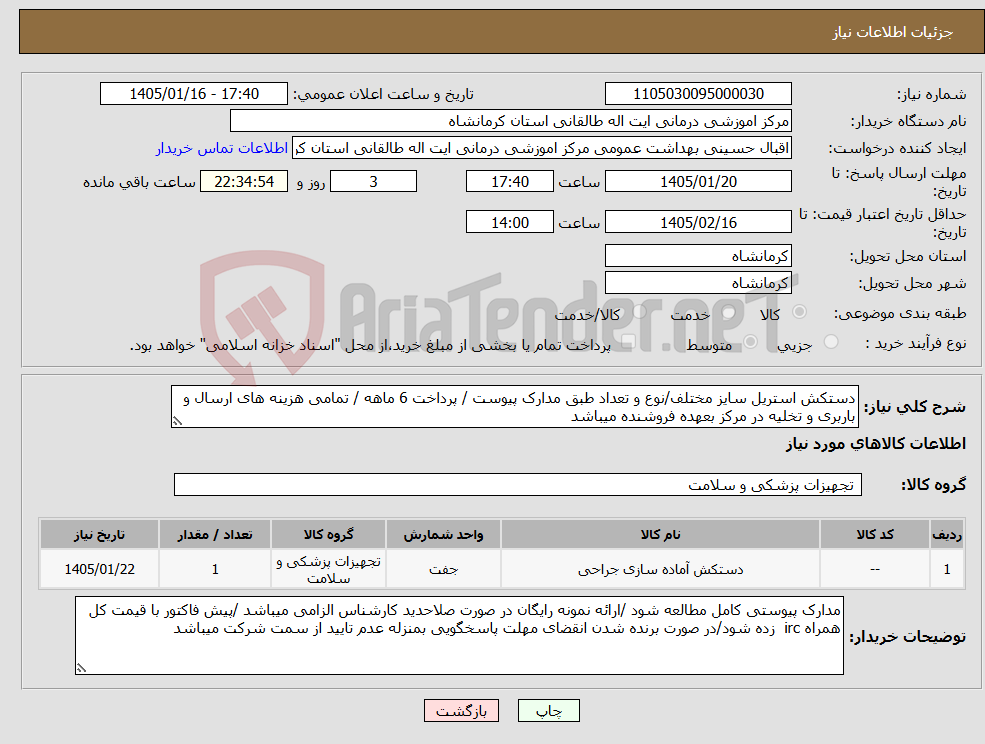Click the response deadline time 17:40

pyautogui.click(x=509, y=182)
